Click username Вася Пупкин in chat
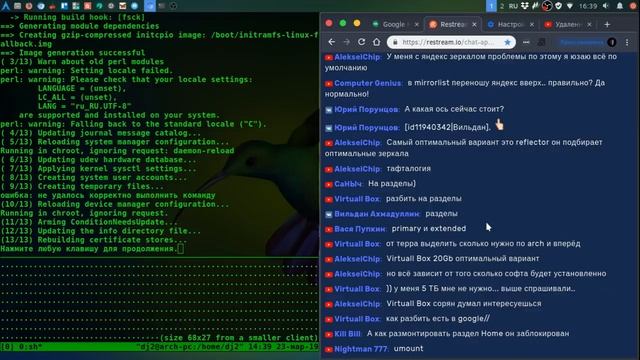This screenshot has width=640, height=360. (x=360, y=229)
